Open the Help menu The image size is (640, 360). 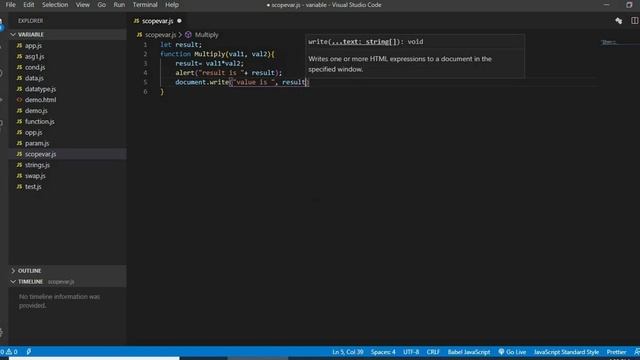pos(172,5)
